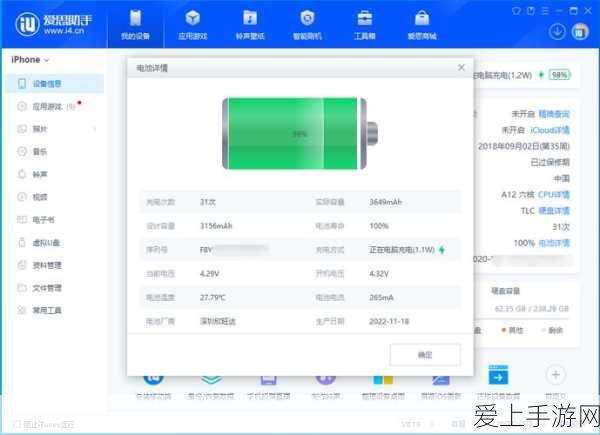This screenshot has height=435, width=600.
Task: Click the 迁移设备数据 transfer arrow icon
Action: 498,375
